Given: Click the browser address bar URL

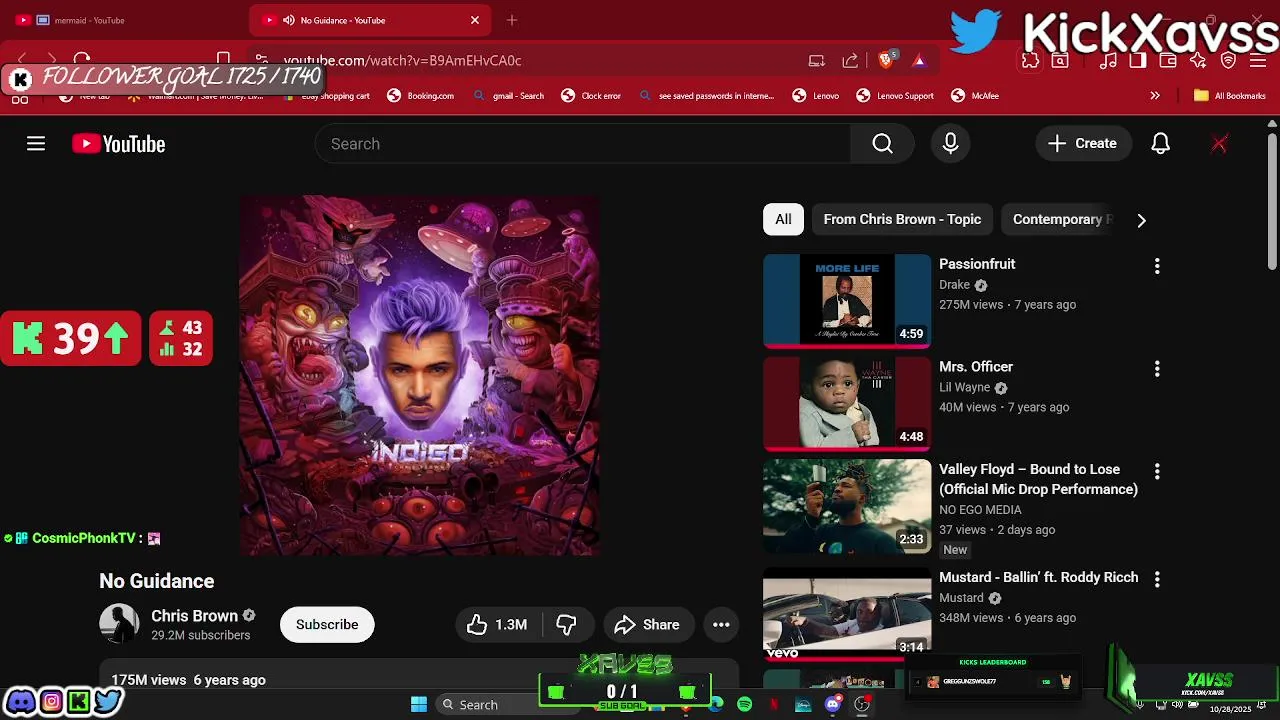Looking at the screenshot, I should click(x=402, y=60).
